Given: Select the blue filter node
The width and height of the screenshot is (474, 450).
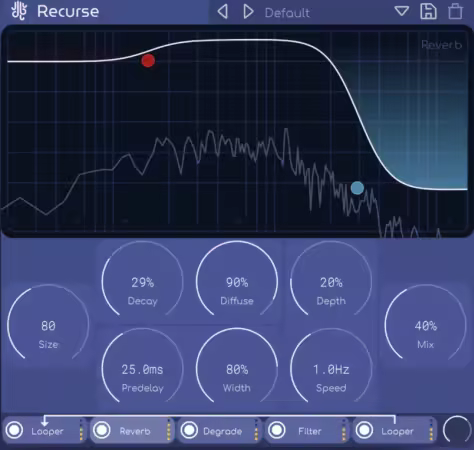Looking at the screenshot, I should pyautogui.click(x=357, y=188).
